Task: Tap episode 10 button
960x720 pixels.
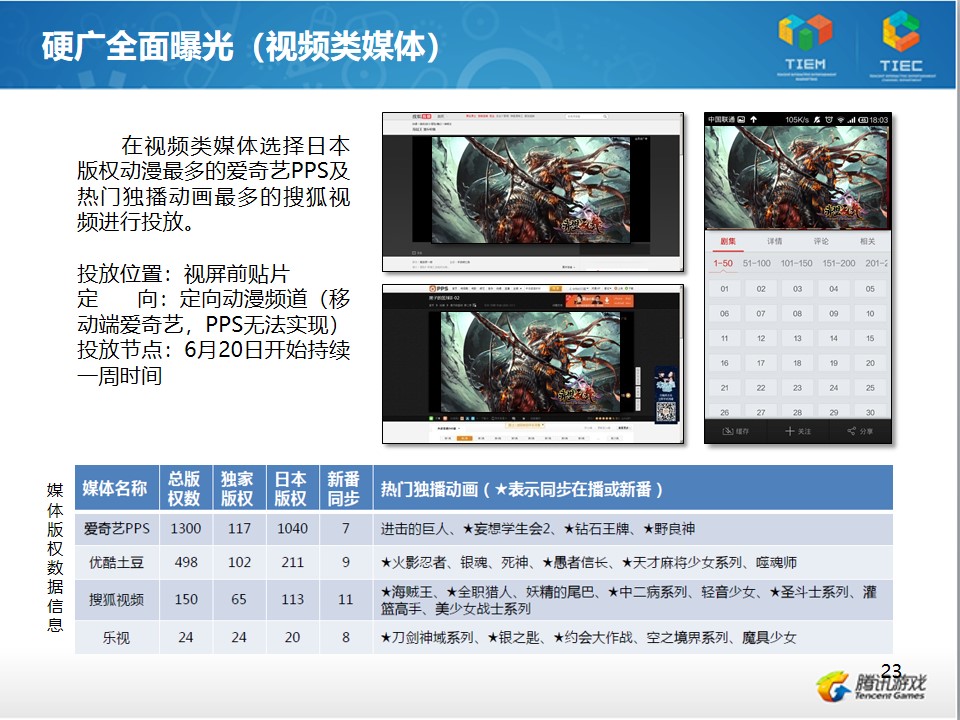Action: pyautogui.click(x=870, y=313)
